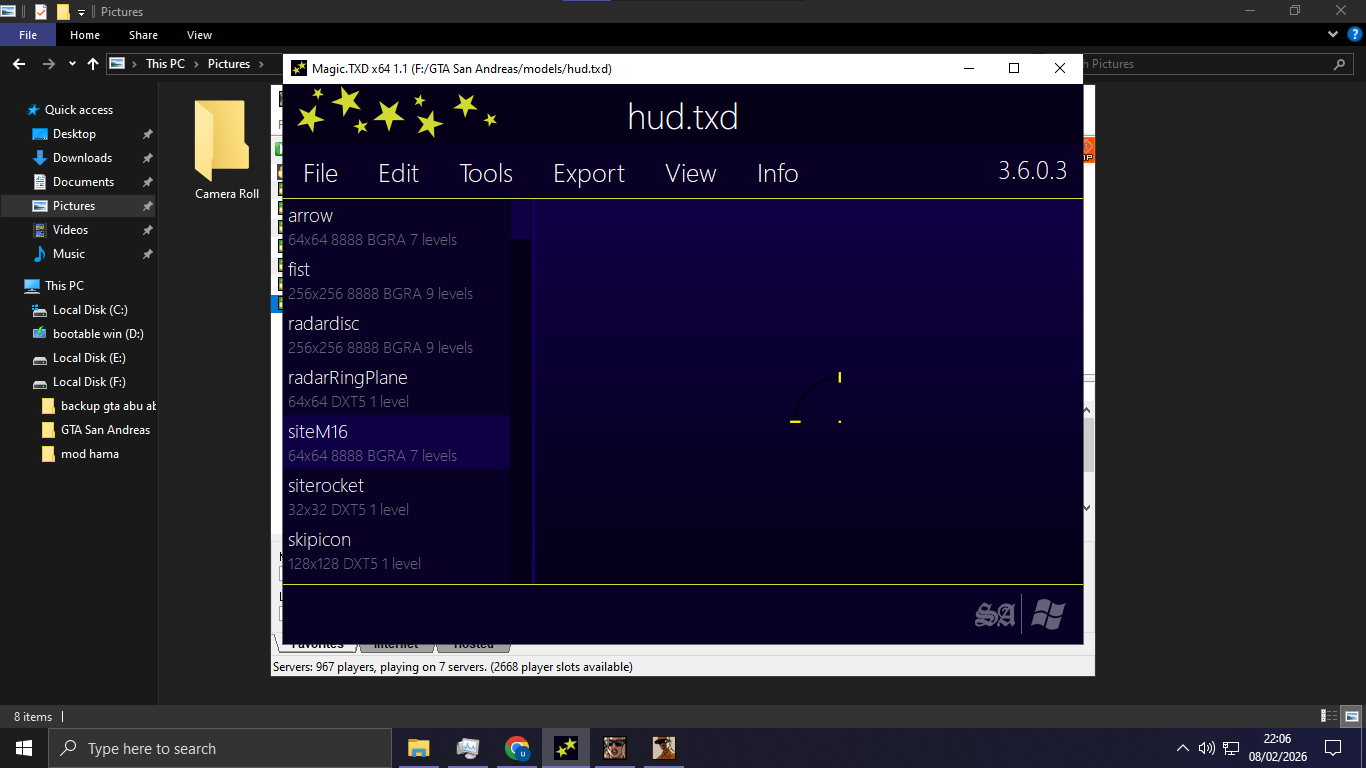The height and width of the screenshot is (768, 1366).
Task: Switch Explorer to details view icon
Action: point(1330,716)
